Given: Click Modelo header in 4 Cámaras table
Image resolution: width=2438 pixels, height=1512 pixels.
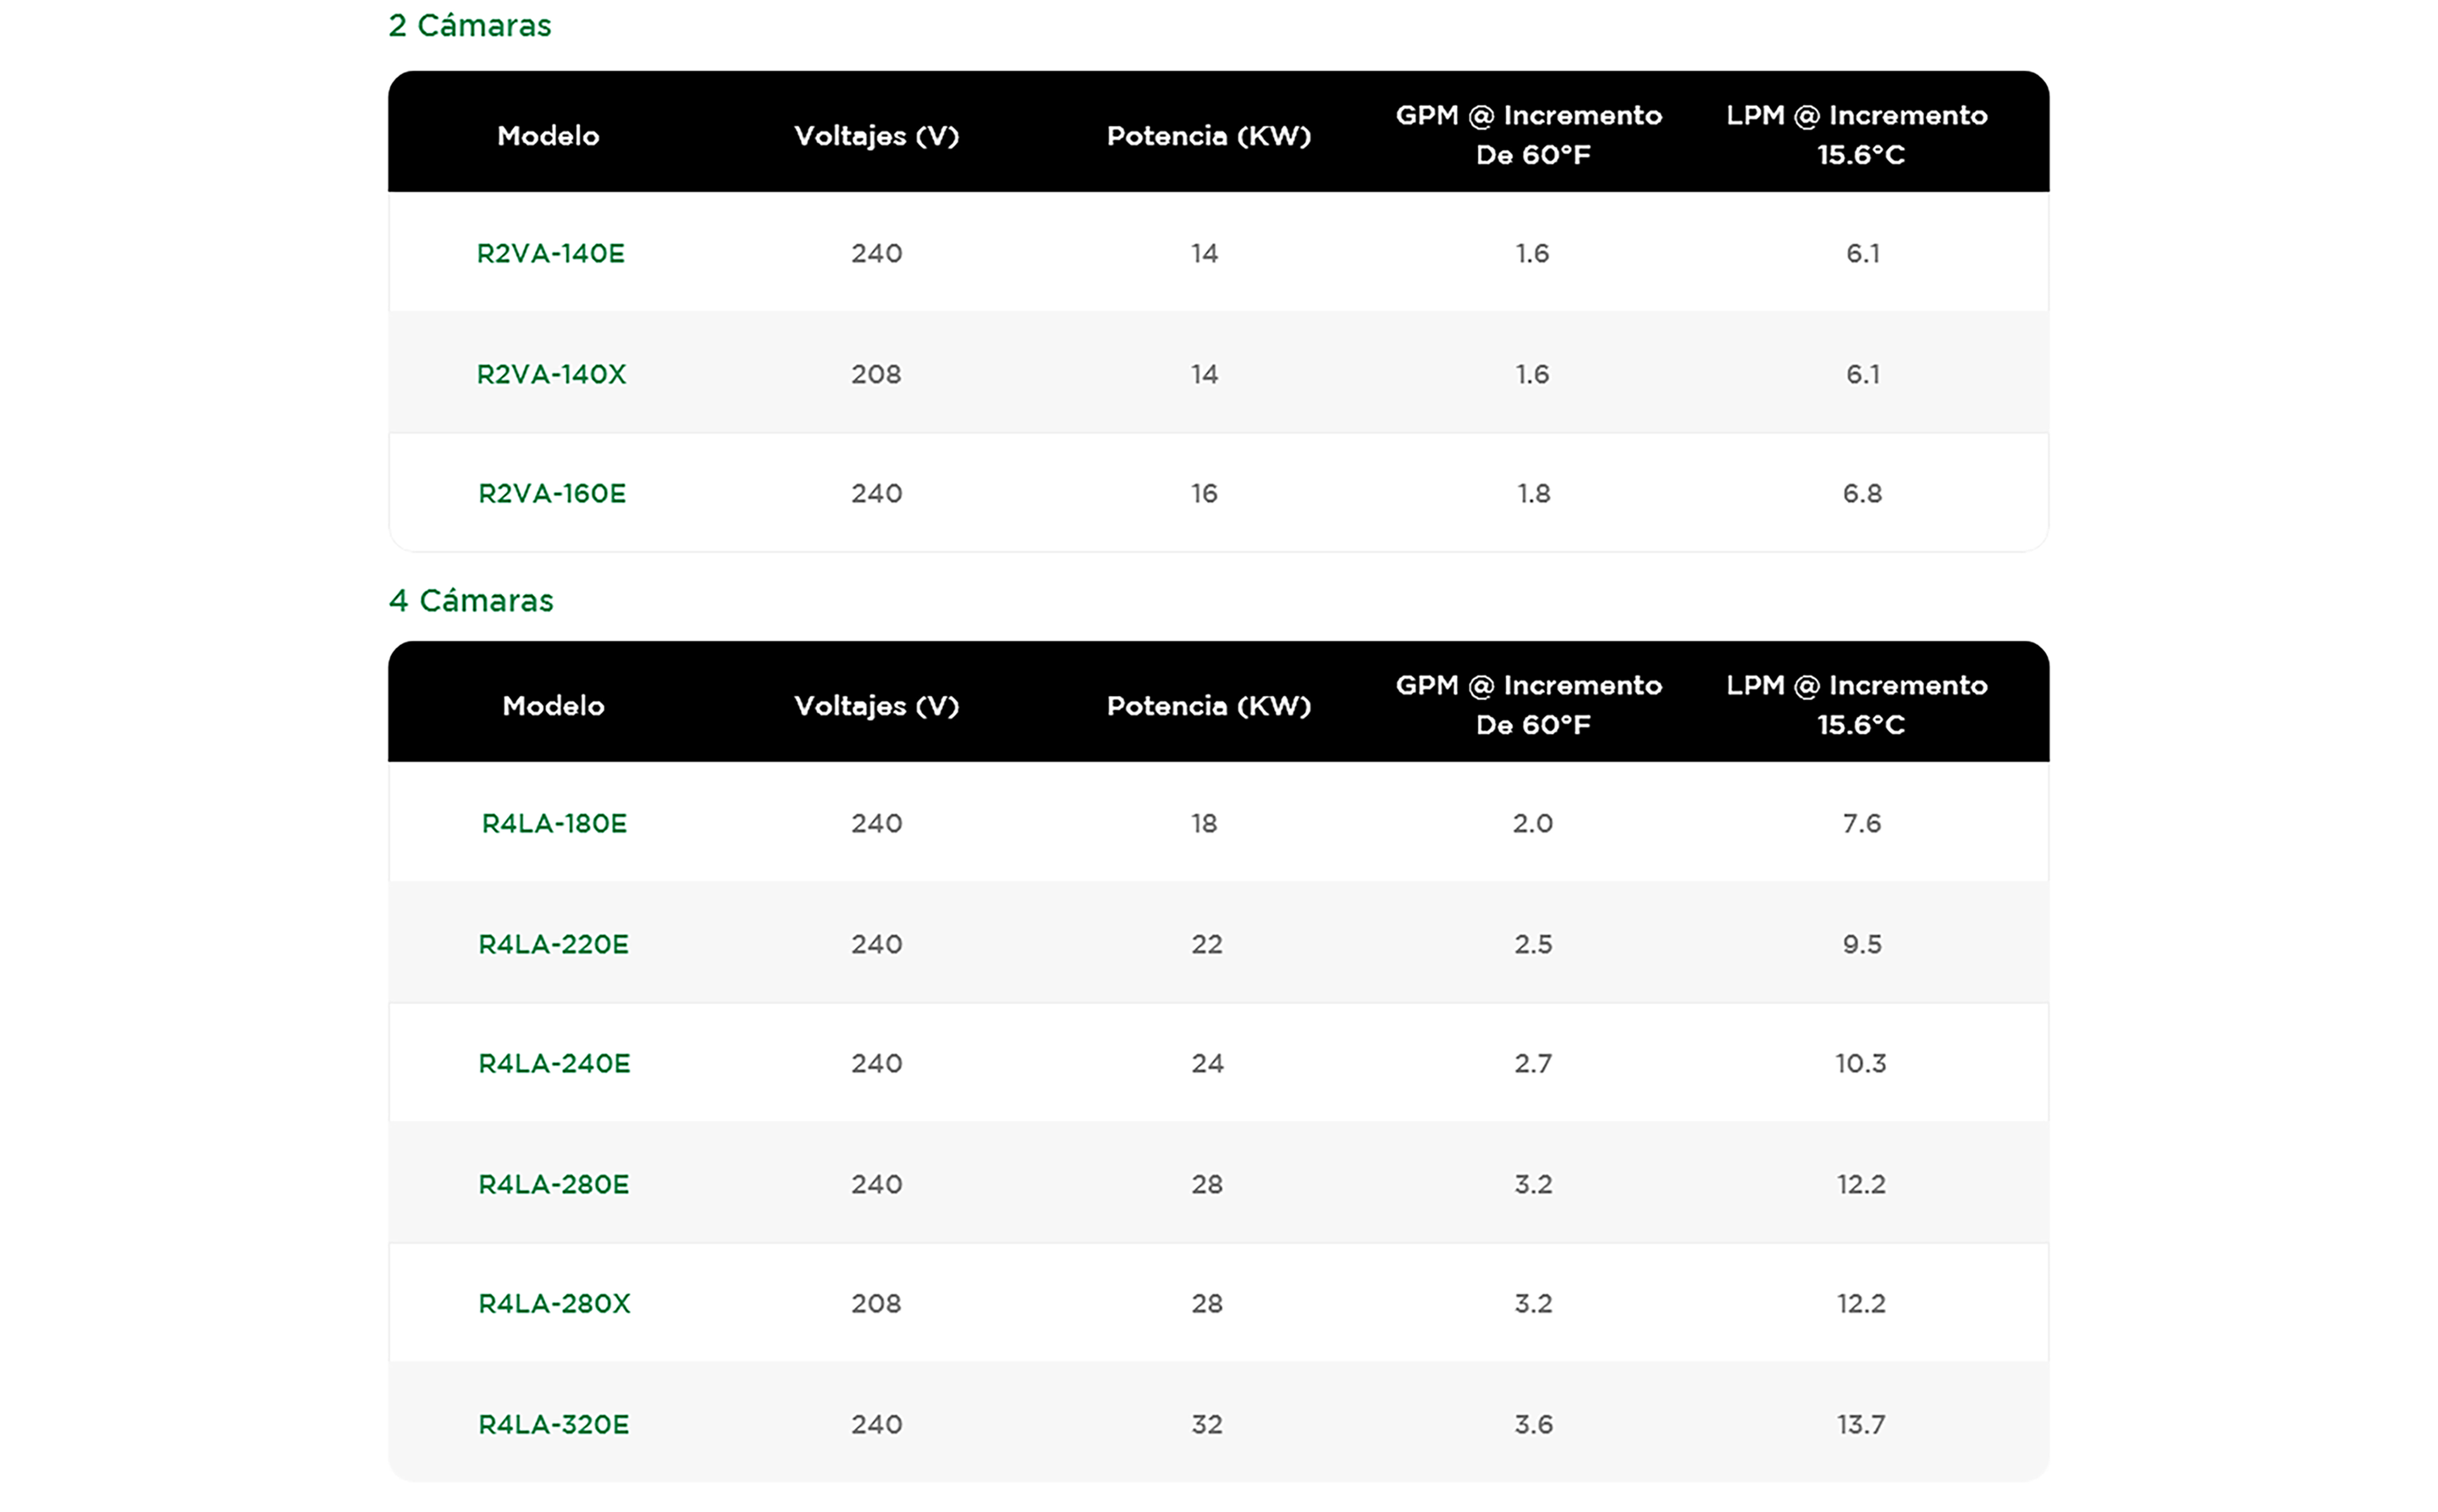Looking at the screenshot, I should click(553, 705).
